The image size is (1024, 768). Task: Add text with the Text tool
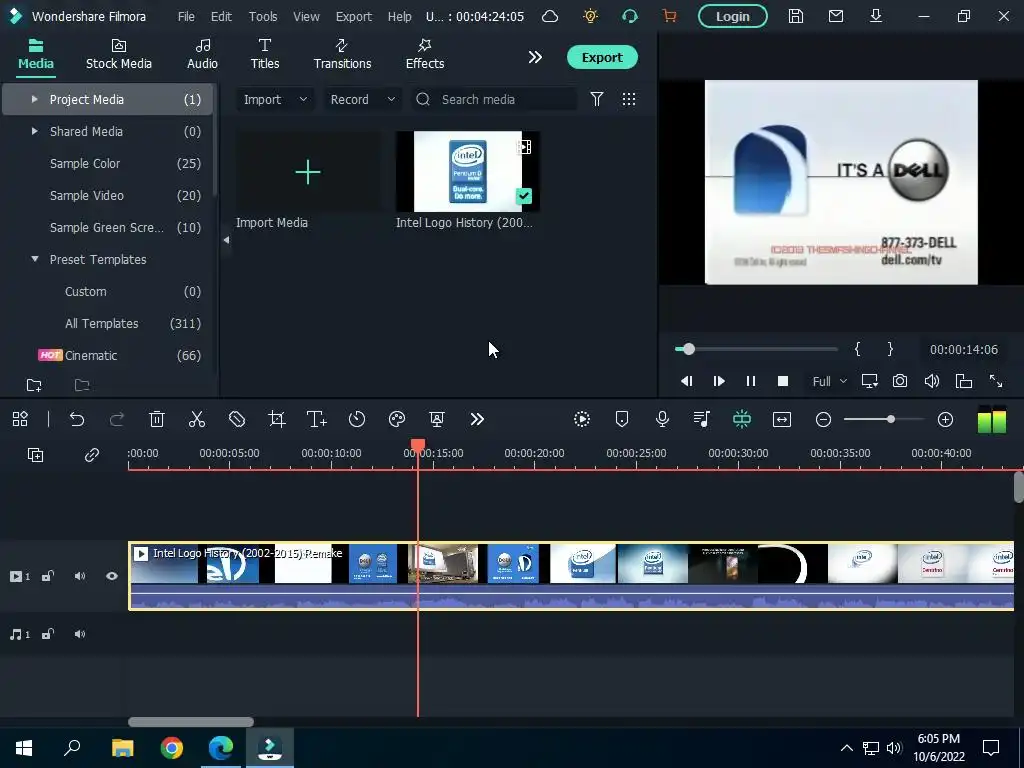pos(317,419)
